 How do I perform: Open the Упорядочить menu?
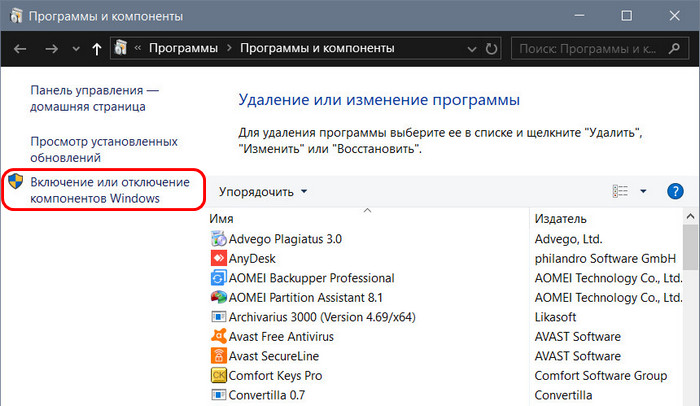pos(263,192)
